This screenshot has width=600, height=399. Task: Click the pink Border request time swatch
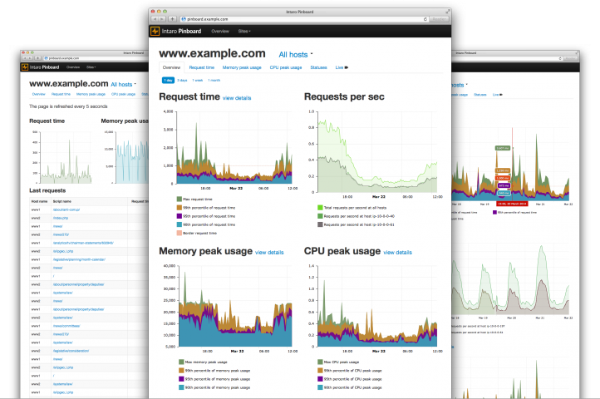click(179, 233)
